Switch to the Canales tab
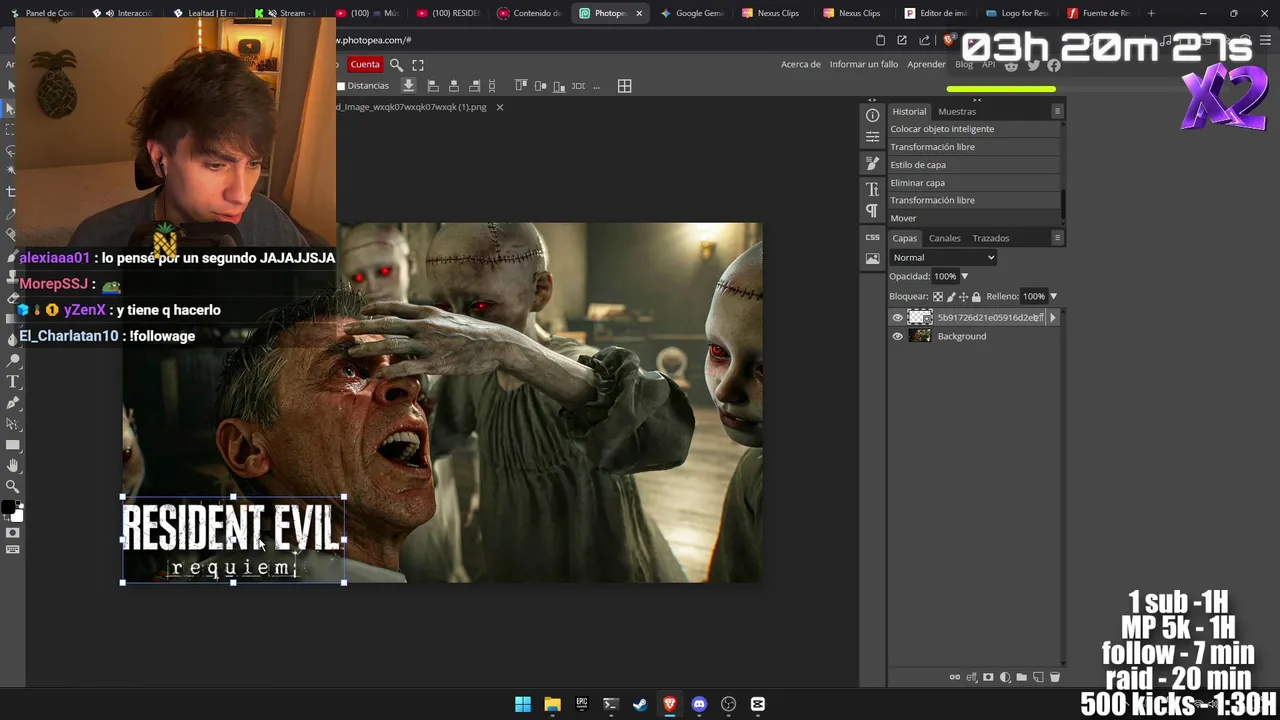This screenshot has width=1280, height=720. pyautogui.click(x=944, y=238)
